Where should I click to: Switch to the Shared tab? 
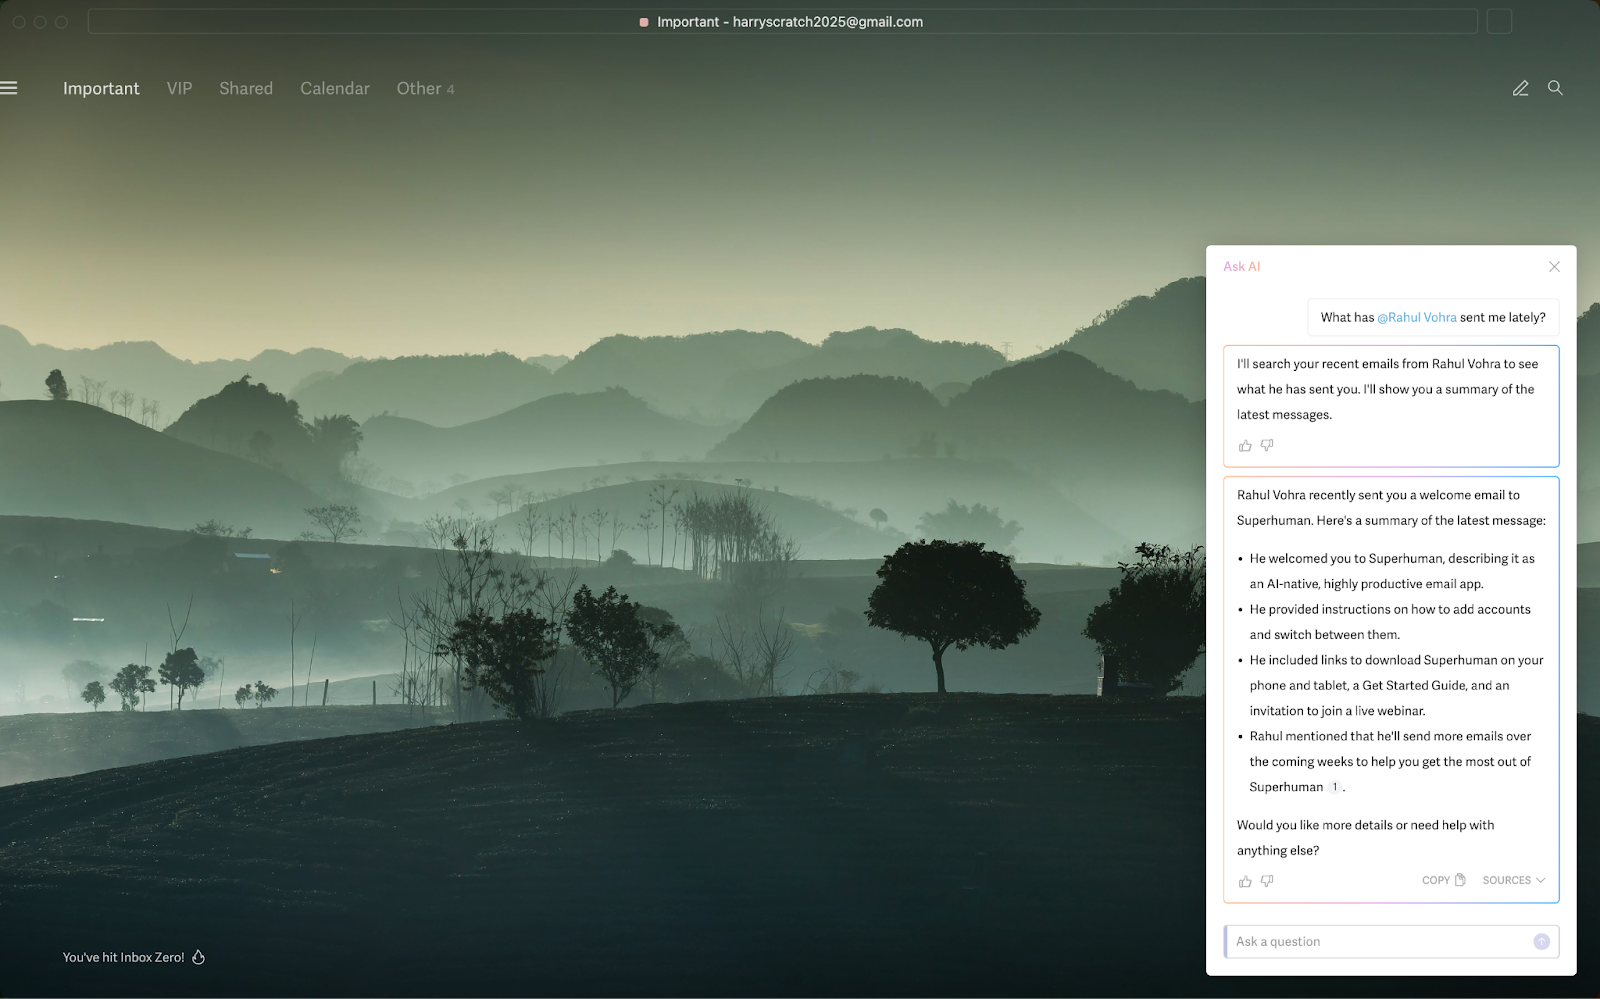[246, 89]
